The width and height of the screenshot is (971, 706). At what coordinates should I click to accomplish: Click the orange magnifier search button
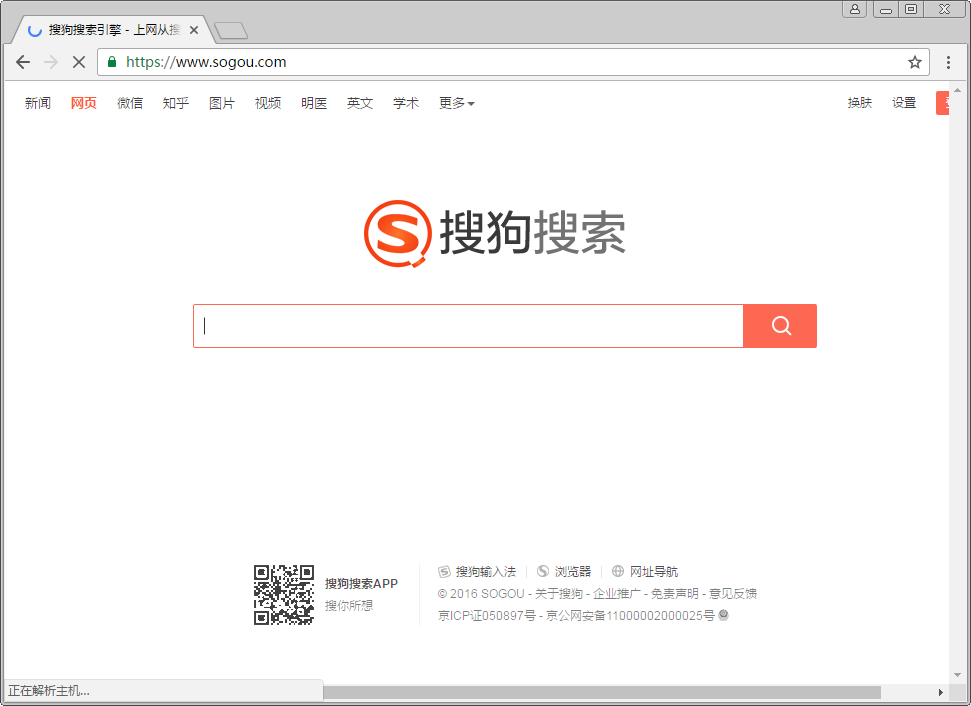pyautogui.click(x=780, y=326)
